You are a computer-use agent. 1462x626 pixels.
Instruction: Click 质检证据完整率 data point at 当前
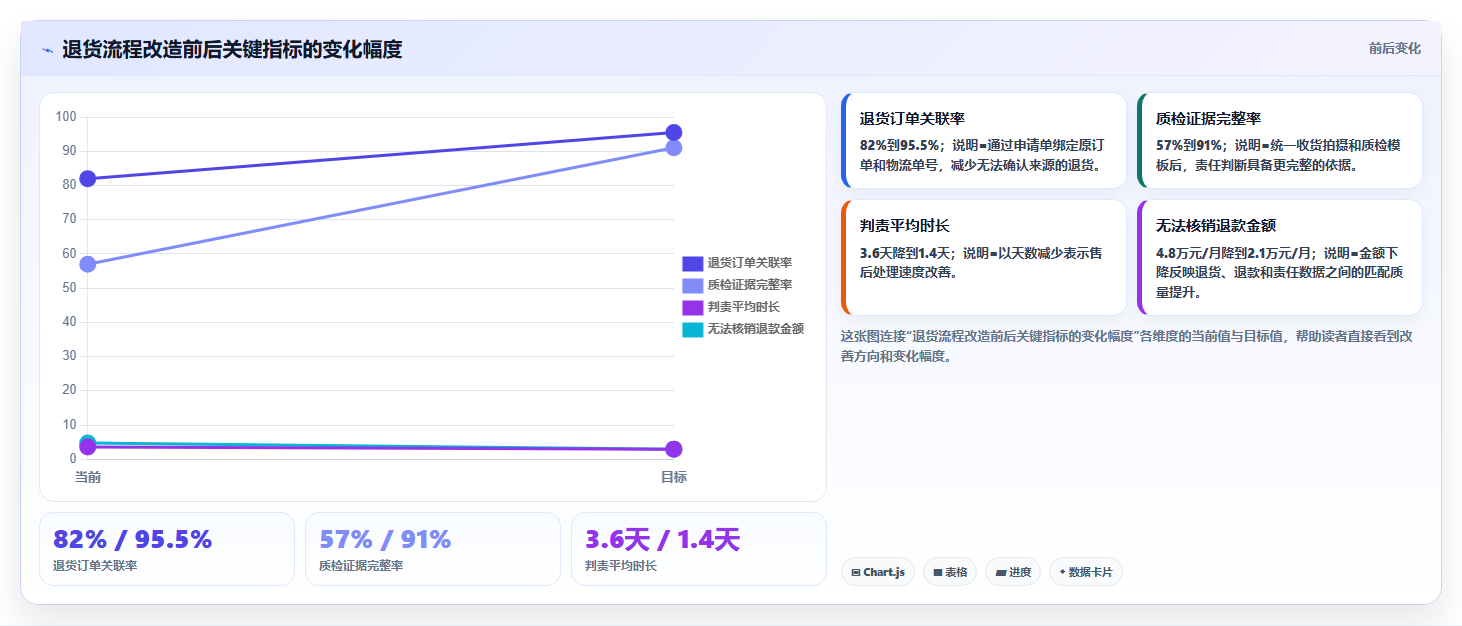[x=88, y=264]
